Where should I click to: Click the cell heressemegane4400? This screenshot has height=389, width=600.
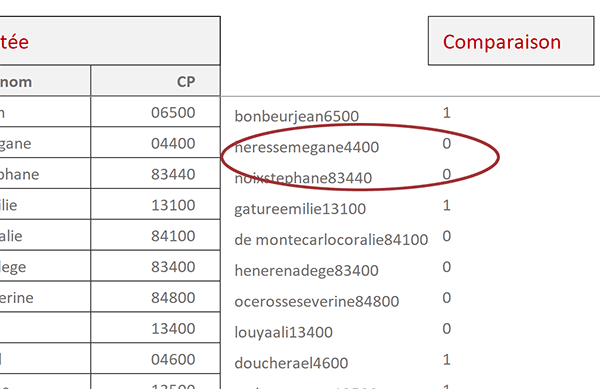[x=307, y=147]
